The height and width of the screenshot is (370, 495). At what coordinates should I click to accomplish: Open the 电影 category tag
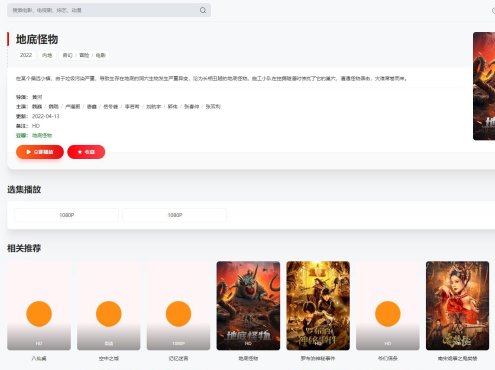[x=101, y=55]
